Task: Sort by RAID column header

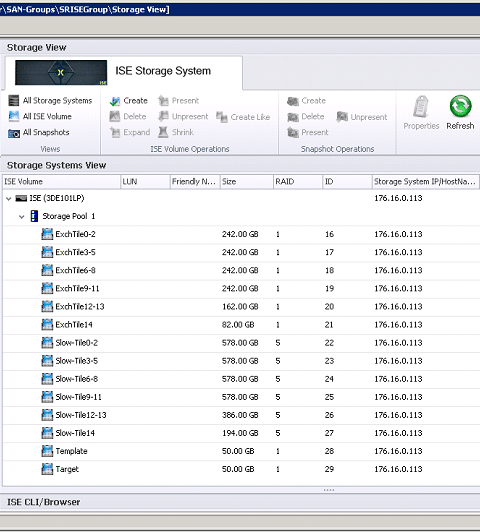Action: point(298,182)
